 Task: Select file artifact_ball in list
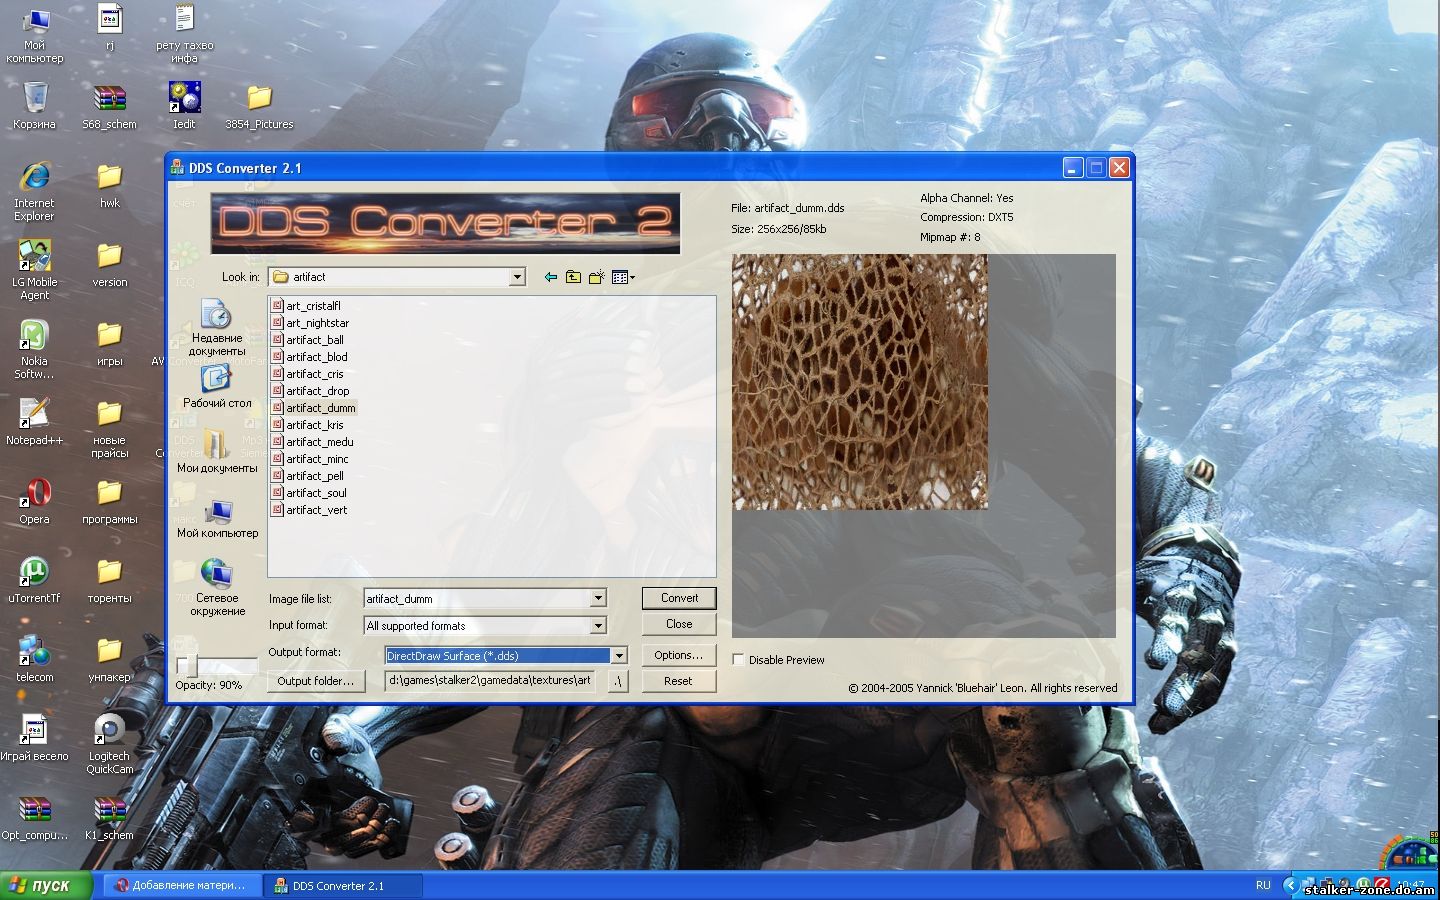click(307, 340)
